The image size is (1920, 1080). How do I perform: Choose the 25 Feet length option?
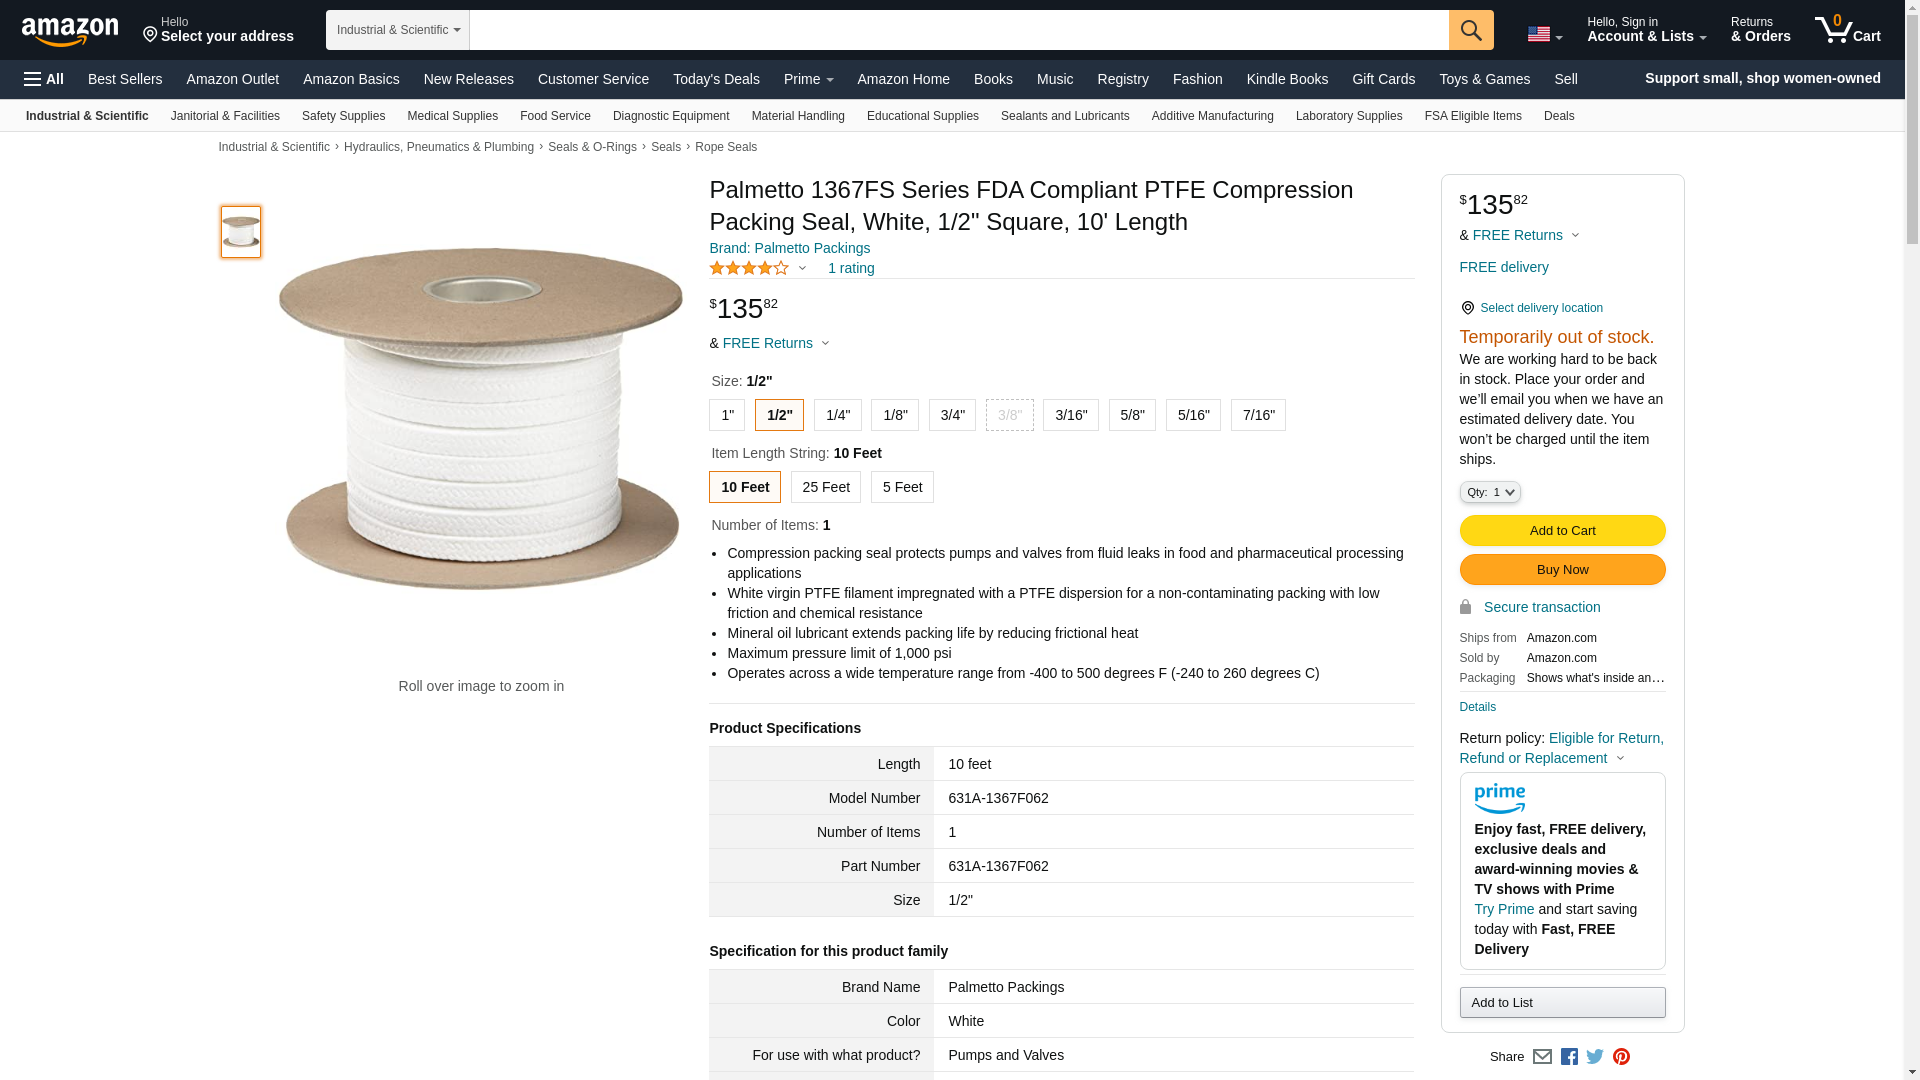(825, 487)
